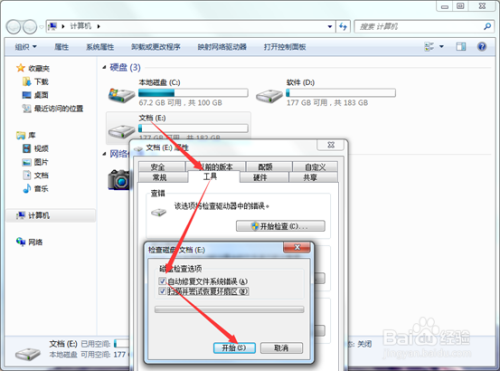Click 映射网络驱动器 in the toolbar
This screenshot has width=500, height=371.
222,47
